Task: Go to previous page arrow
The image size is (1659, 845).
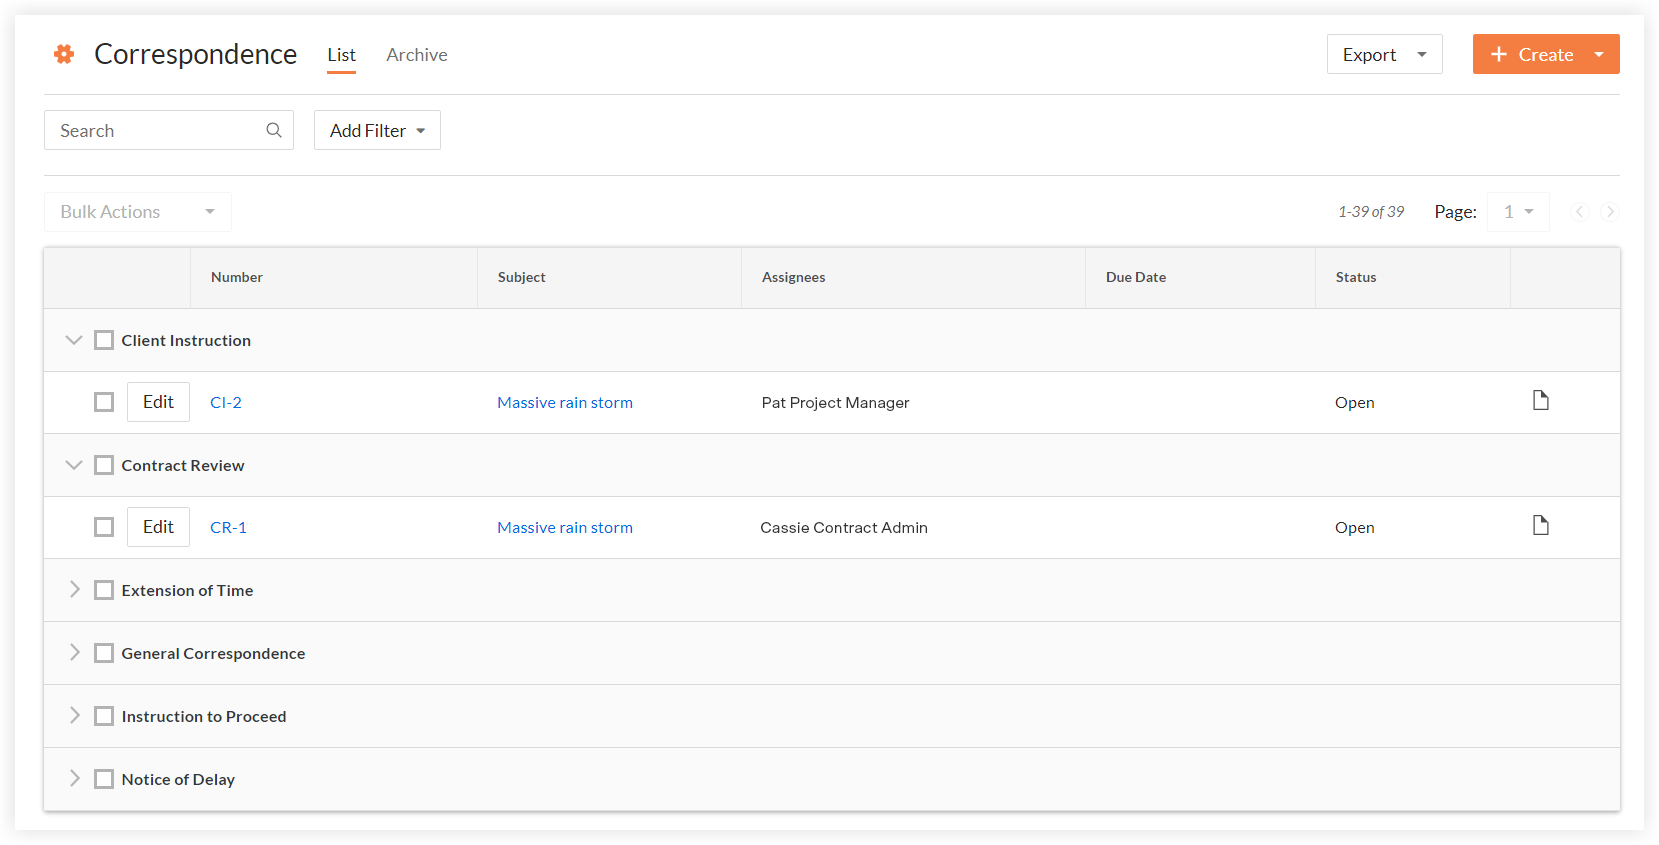Action: click(1579, 212)
